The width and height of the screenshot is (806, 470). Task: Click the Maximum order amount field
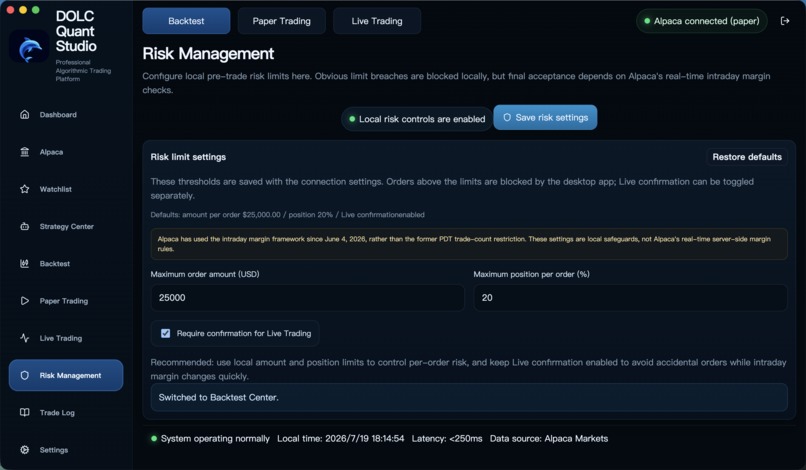pos(307,298)
